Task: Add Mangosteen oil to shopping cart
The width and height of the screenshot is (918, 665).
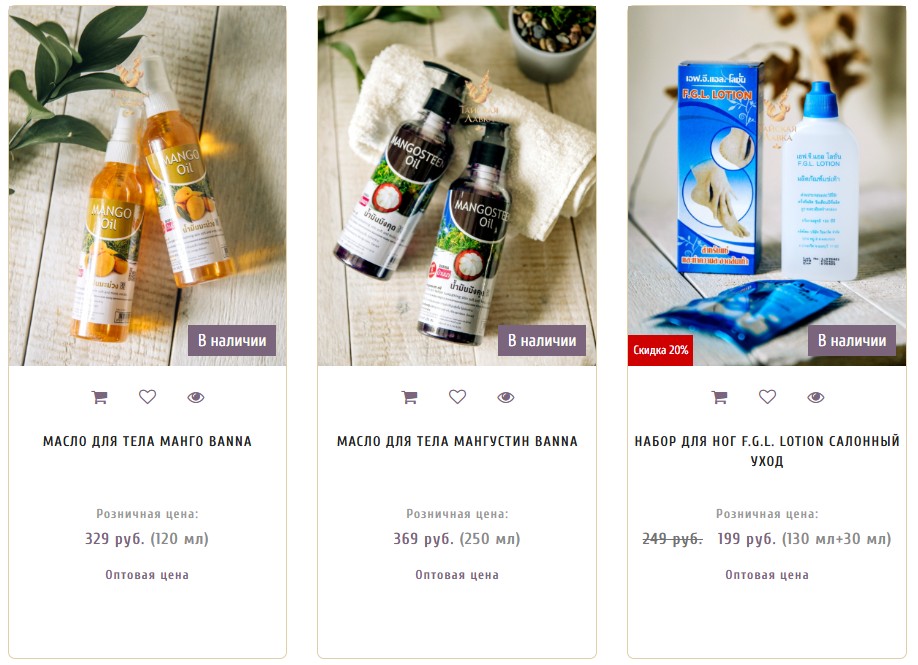Action: pyautogui.click(x=410, y=397)
